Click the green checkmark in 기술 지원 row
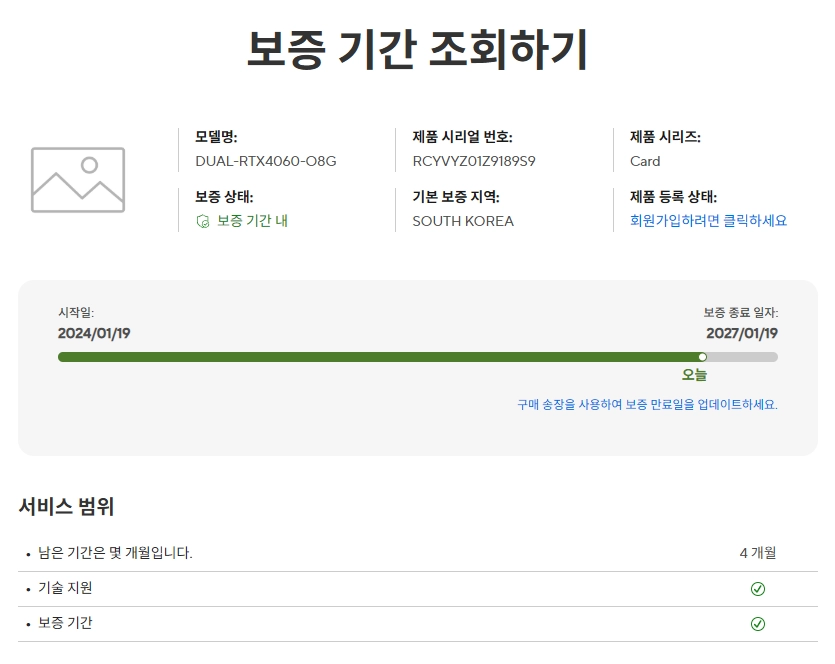 [x=758, y=588]
